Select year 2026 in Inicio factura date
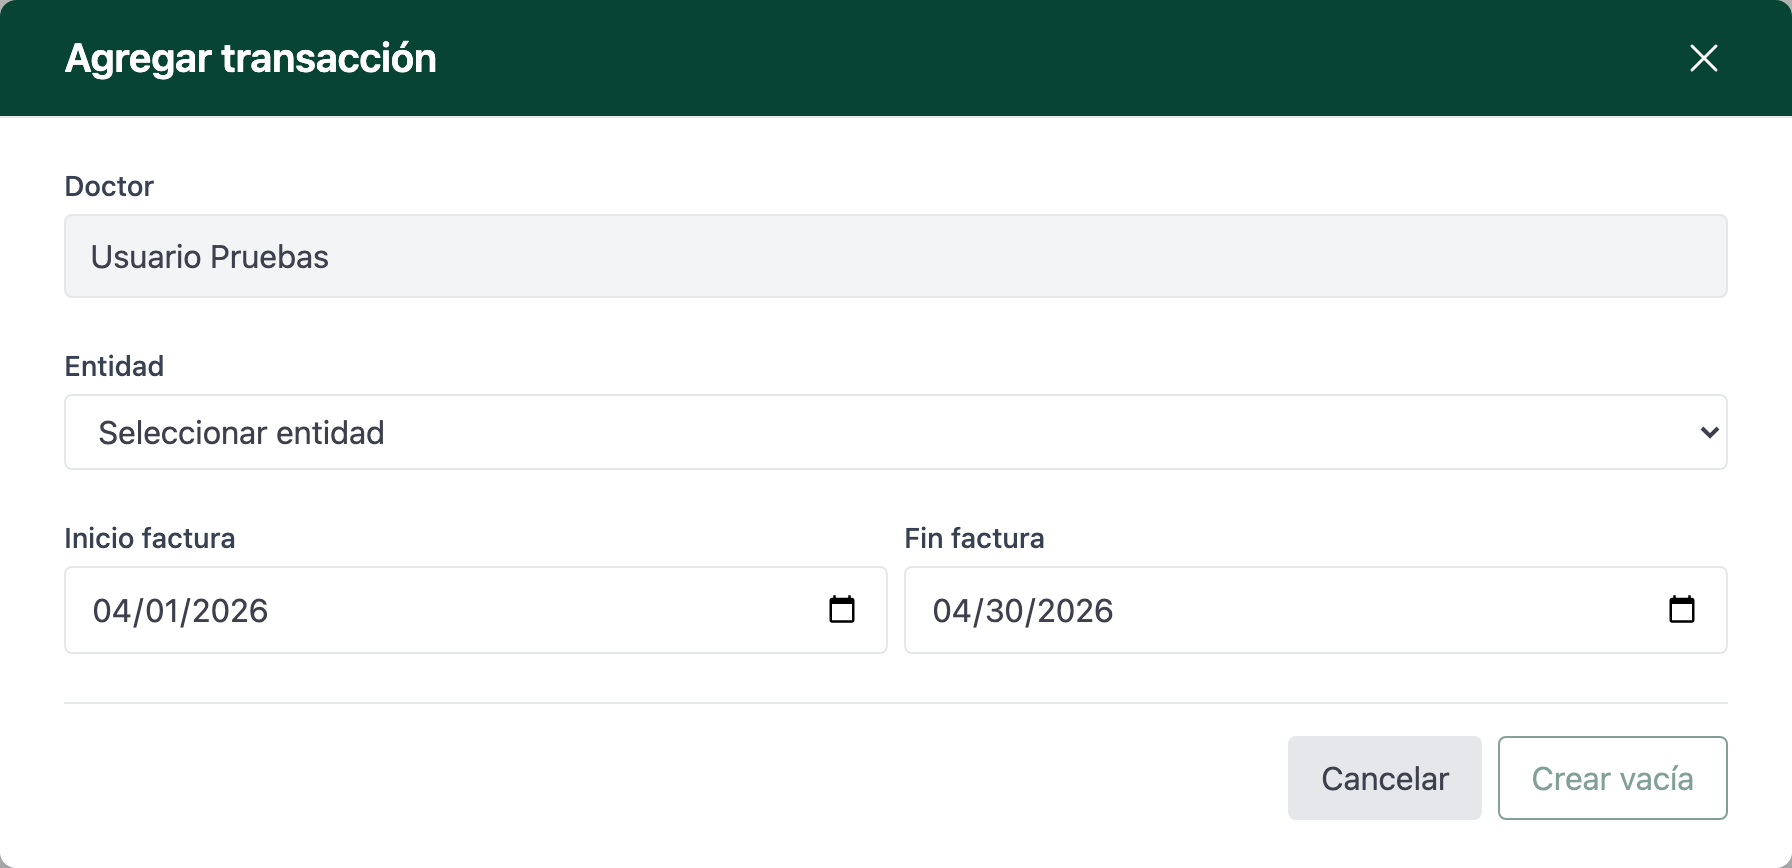Screen dimensions: 1792x868 pyautogui.click(x=230, y=611)
